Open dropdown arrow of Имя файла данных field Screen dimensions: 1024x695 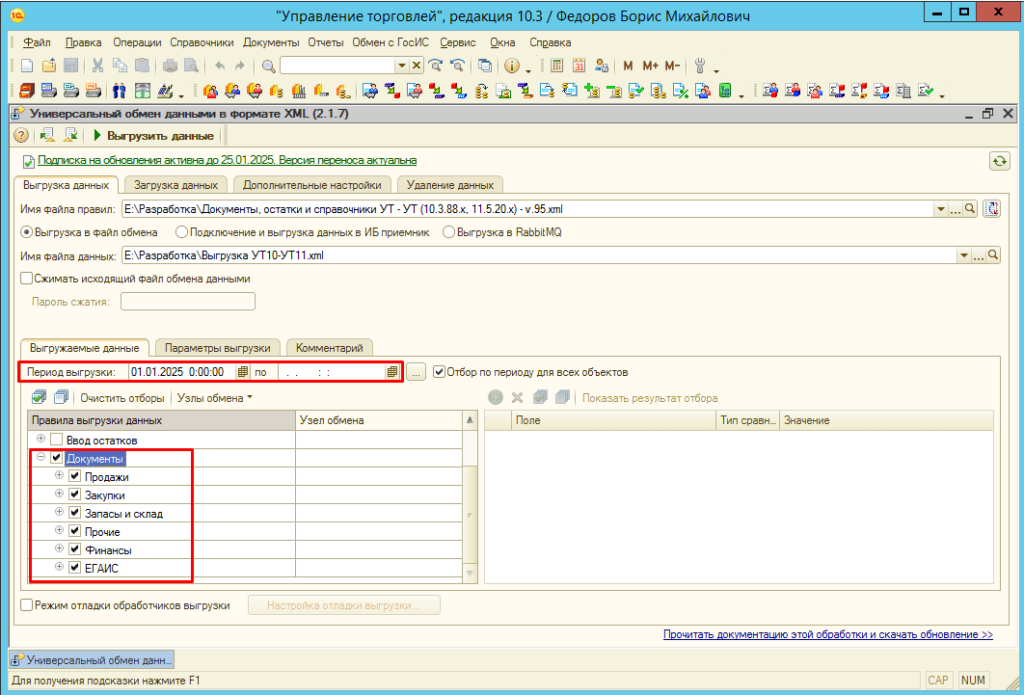[965, 255]
